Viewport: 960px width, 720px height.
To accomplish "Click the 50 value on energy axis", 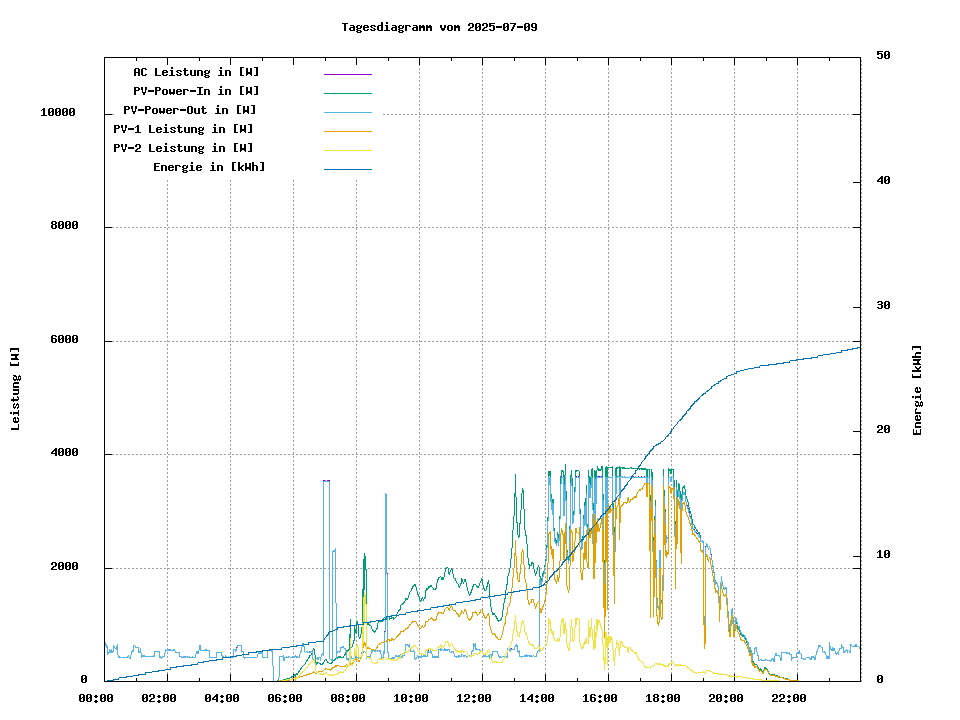I will 883,56.
